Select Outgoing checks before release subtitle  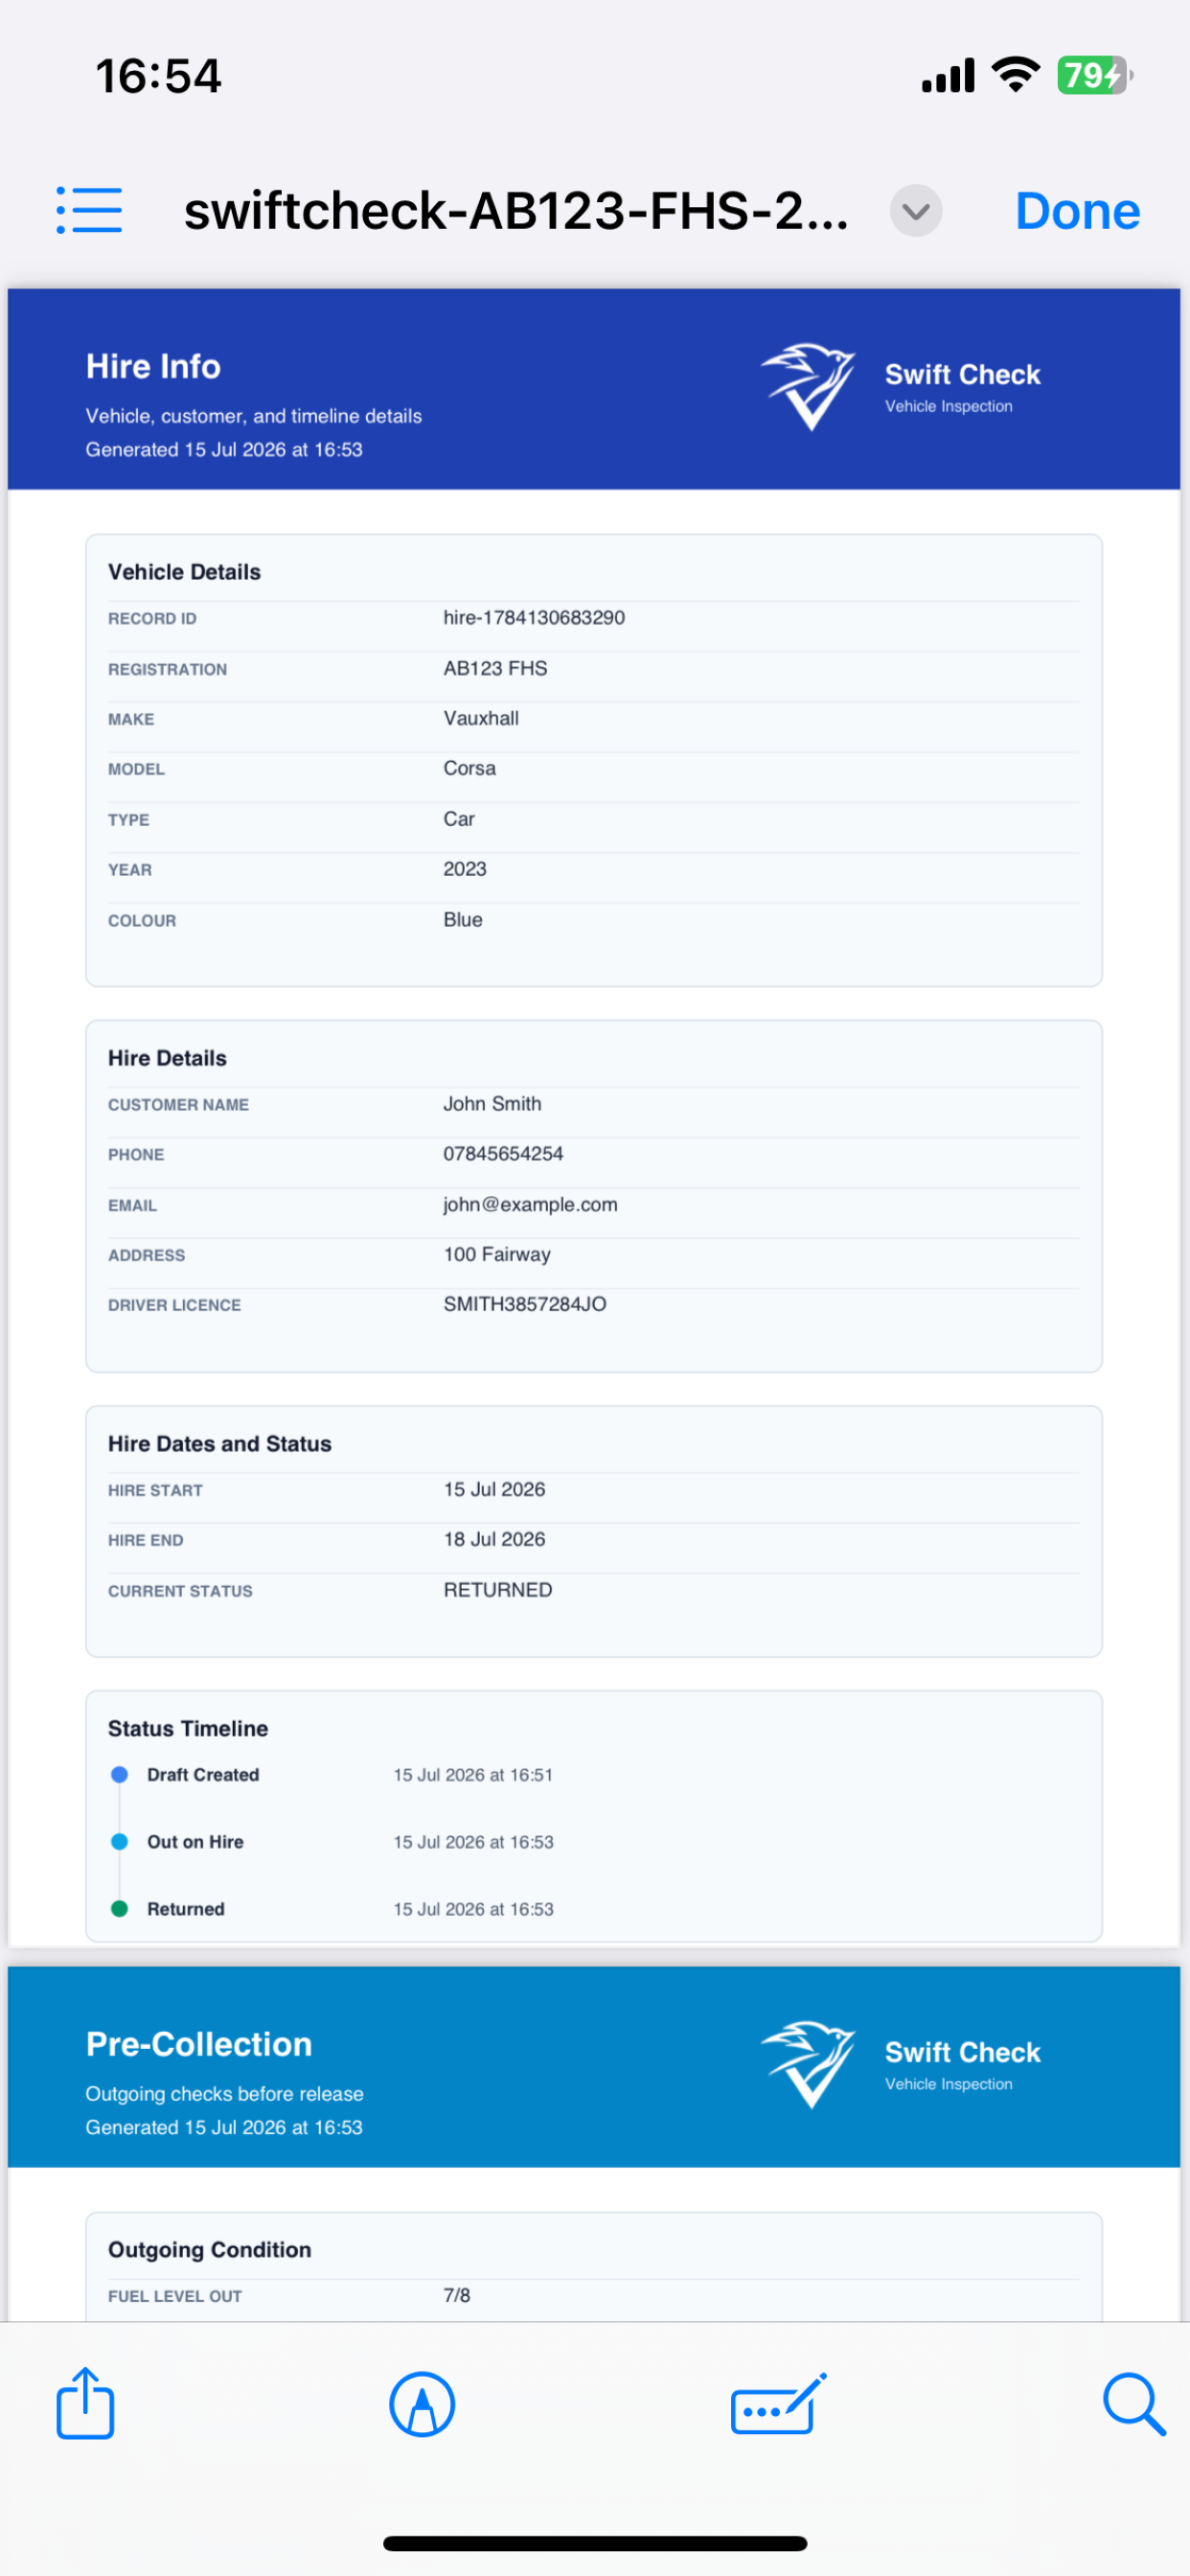click(x=224, y=2093)
